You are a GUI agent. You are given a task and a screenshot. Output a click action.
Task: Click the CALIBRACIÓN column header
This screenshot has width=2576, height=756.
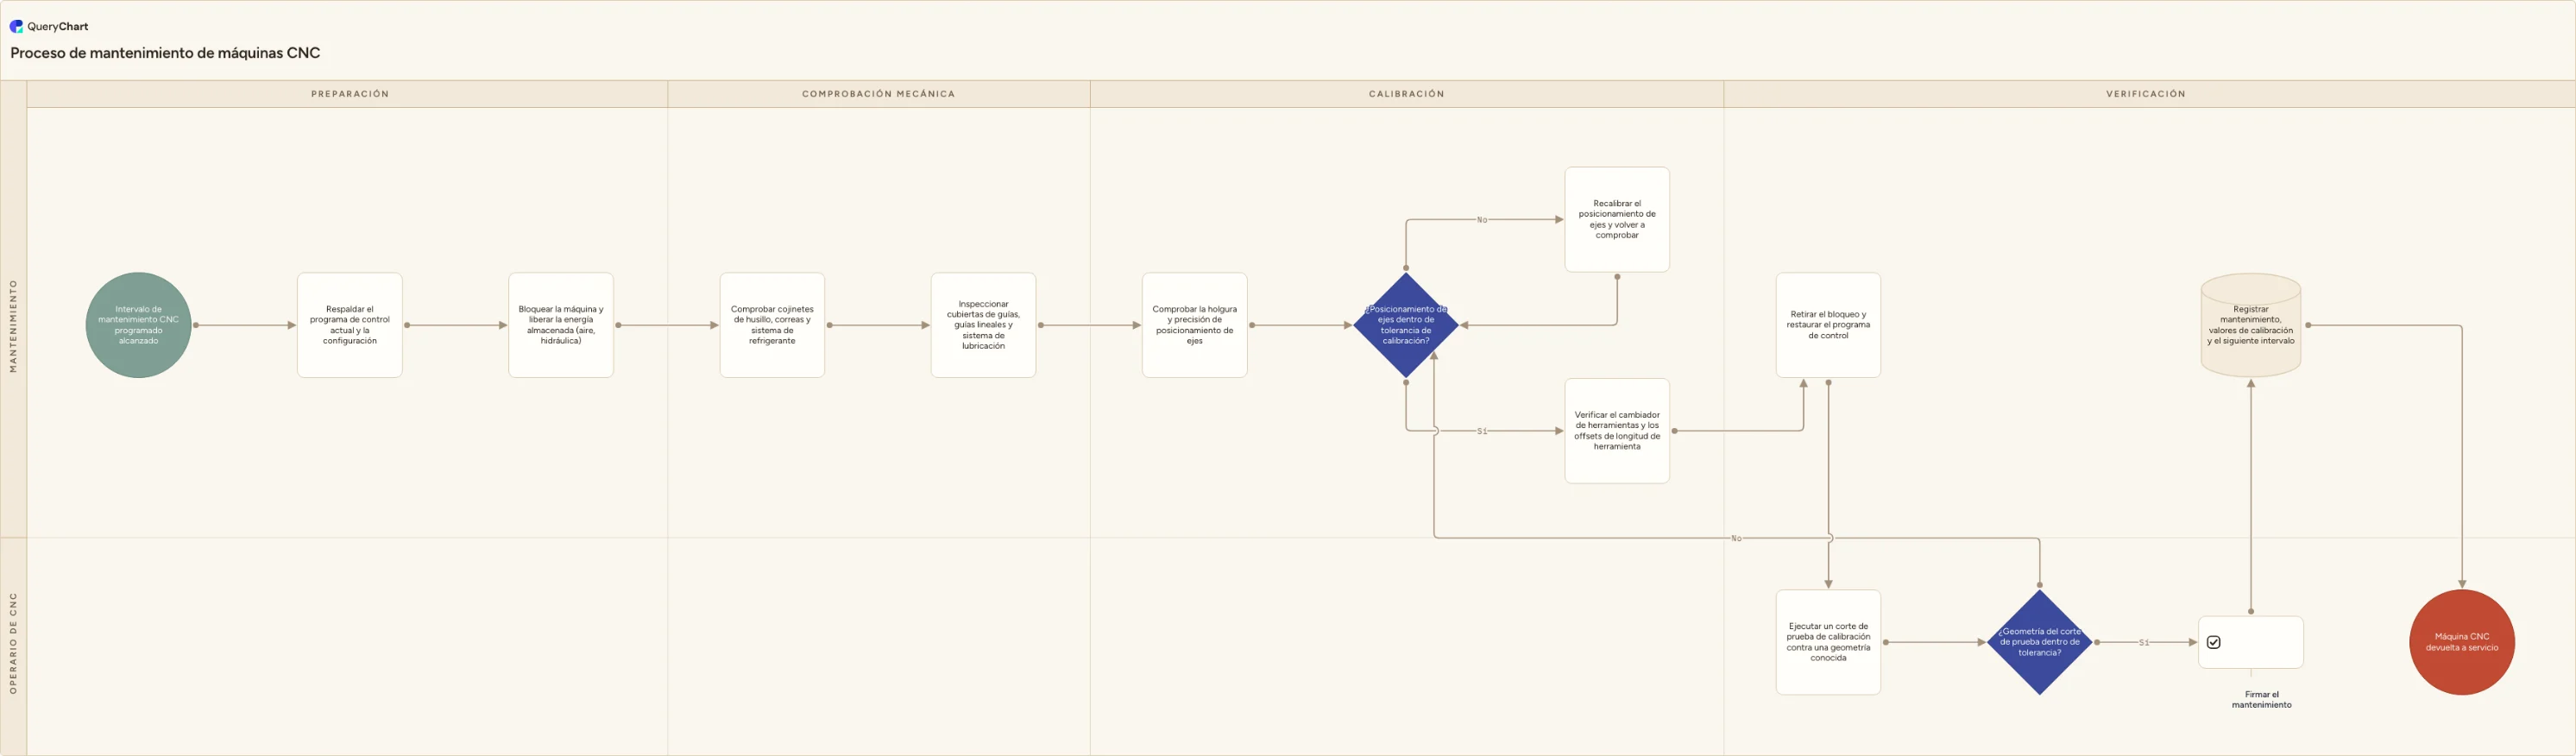tap(1407, 94)
